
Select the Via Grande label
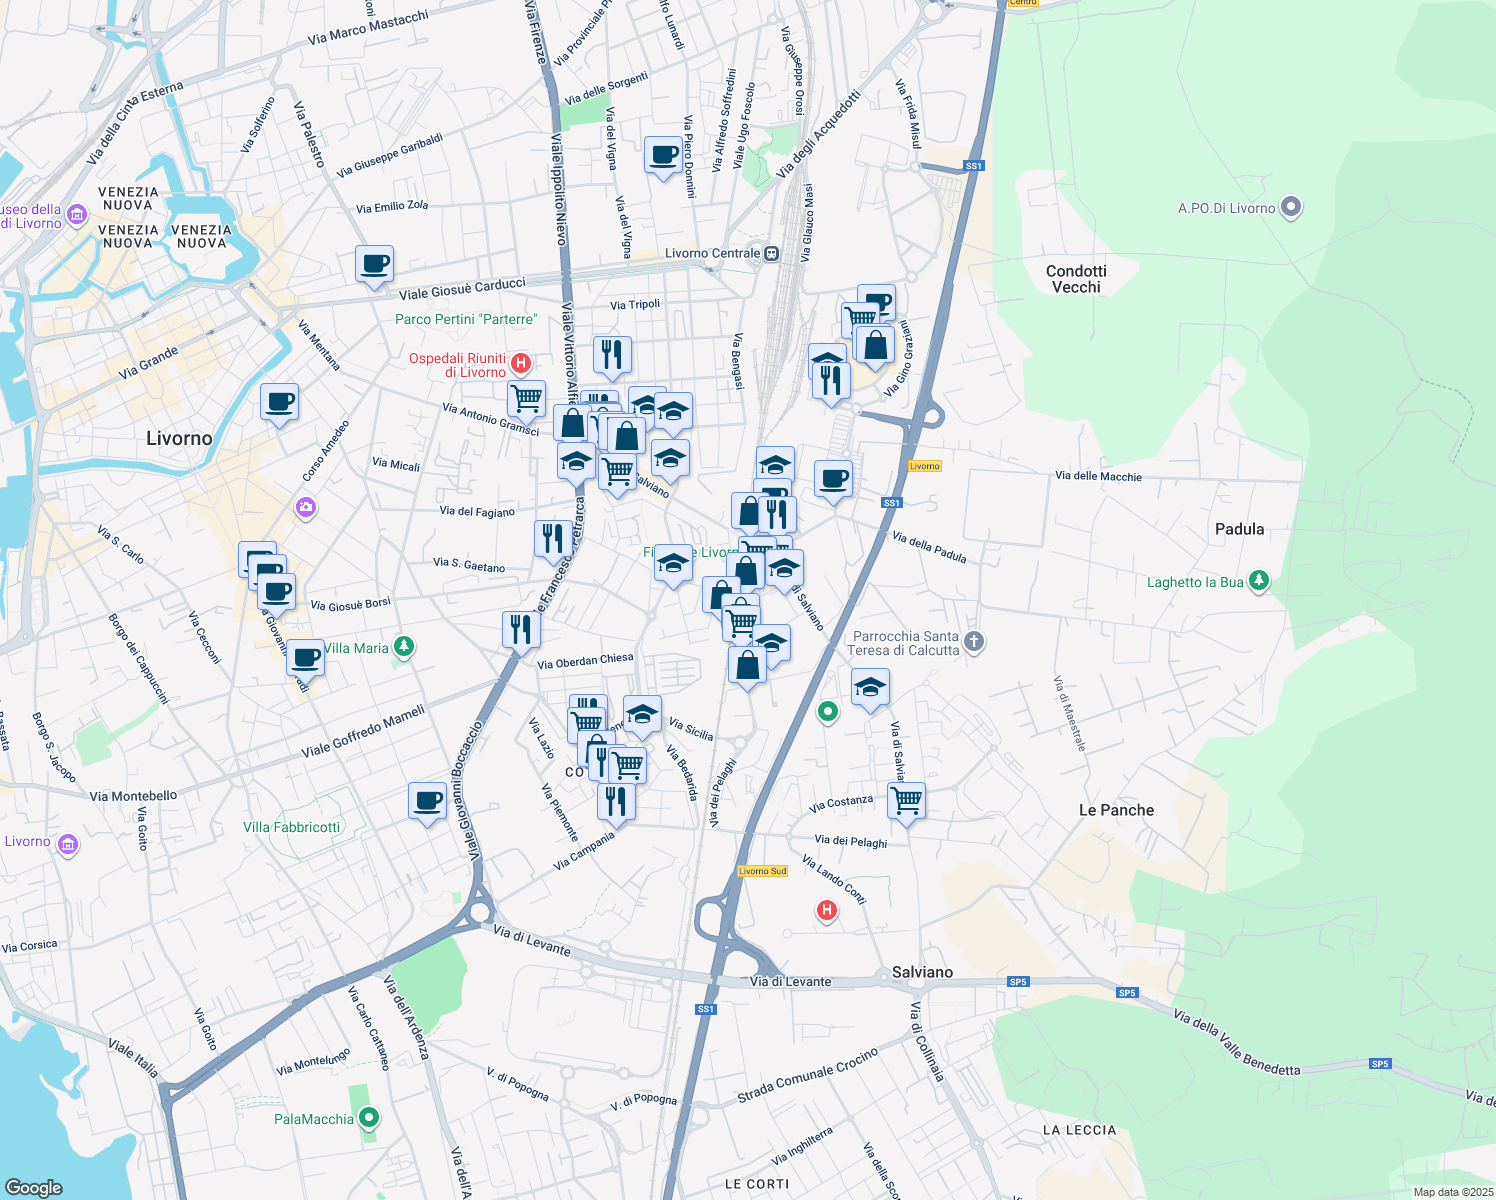[x=148, y=363]
